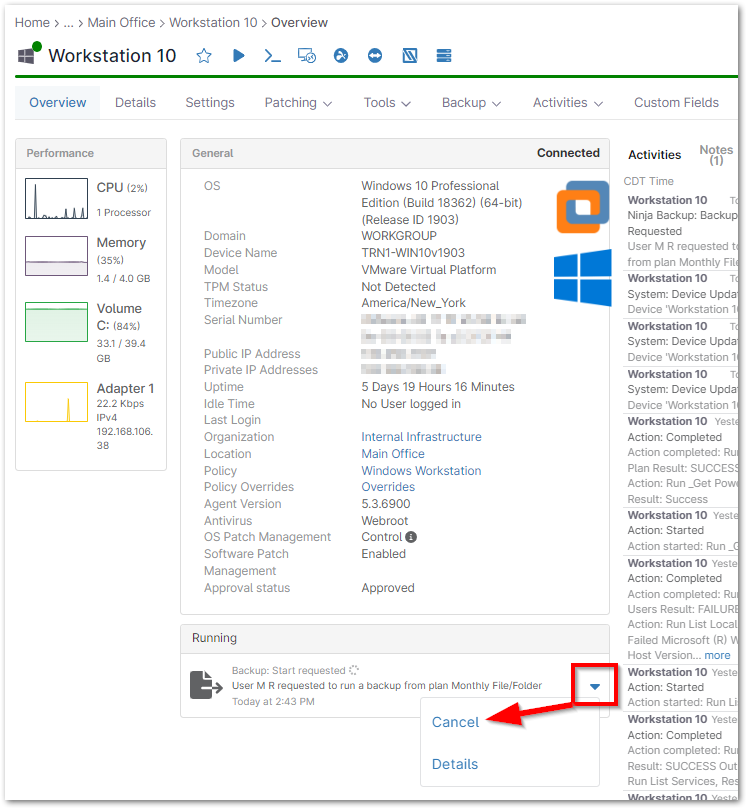Click the striped server icon in header

(x=444, y=56)
